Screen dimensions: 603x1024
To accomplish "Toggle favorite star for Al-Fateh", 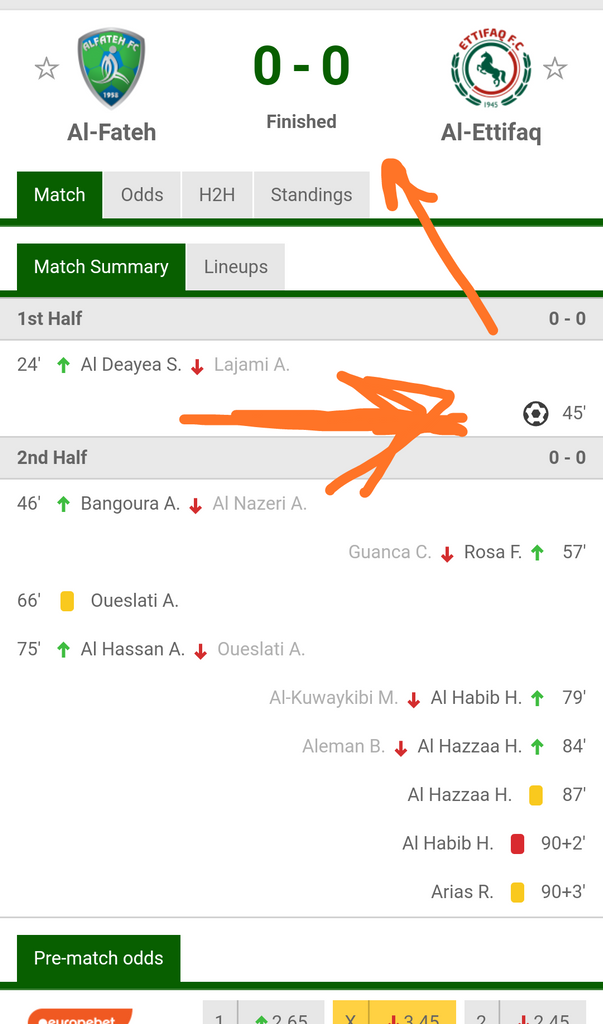I will [x=46, y=69].
